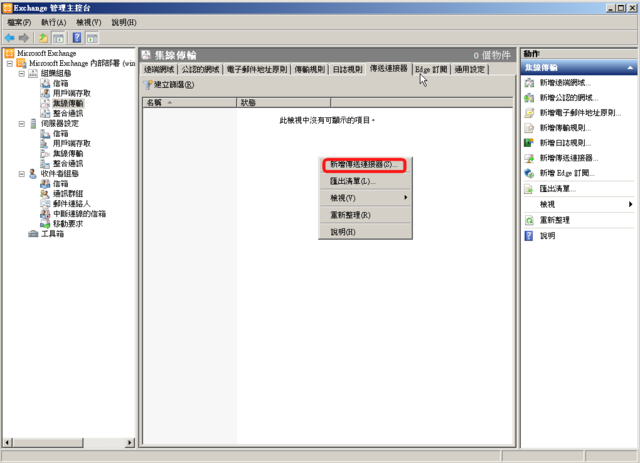Open the 說明(H) menu in menu bar
Image resolution: width=640 pixels, height=463 pixels.
click(124, 22)
